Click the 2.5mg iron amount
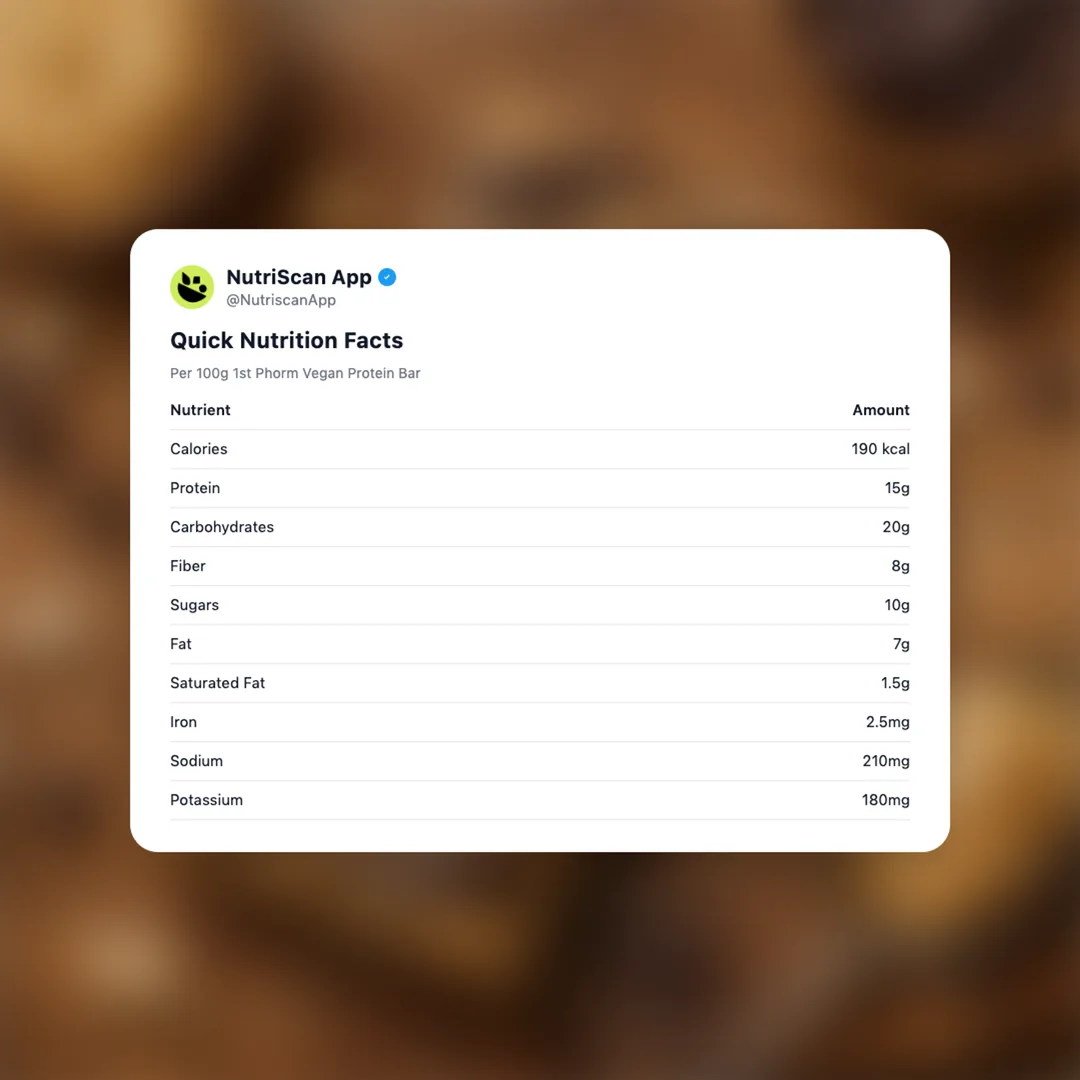 click(x=887, y=722)
